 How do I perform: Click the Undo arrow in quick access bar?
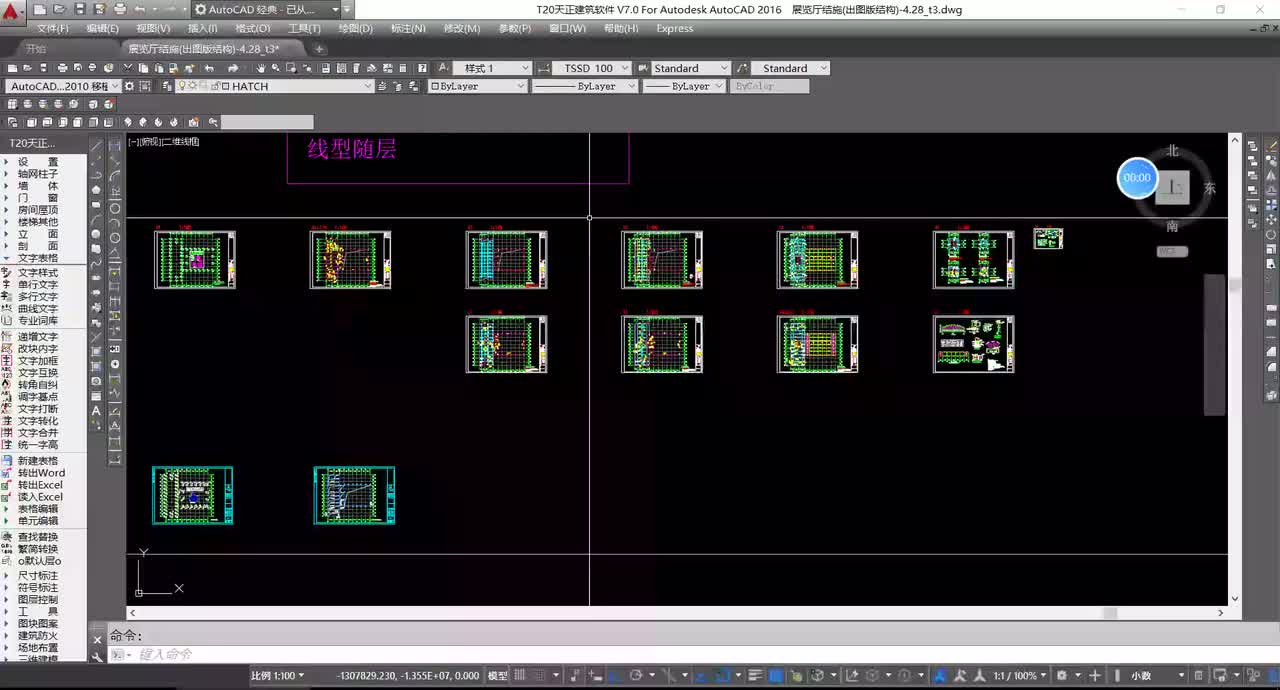(x=140, y=9)
